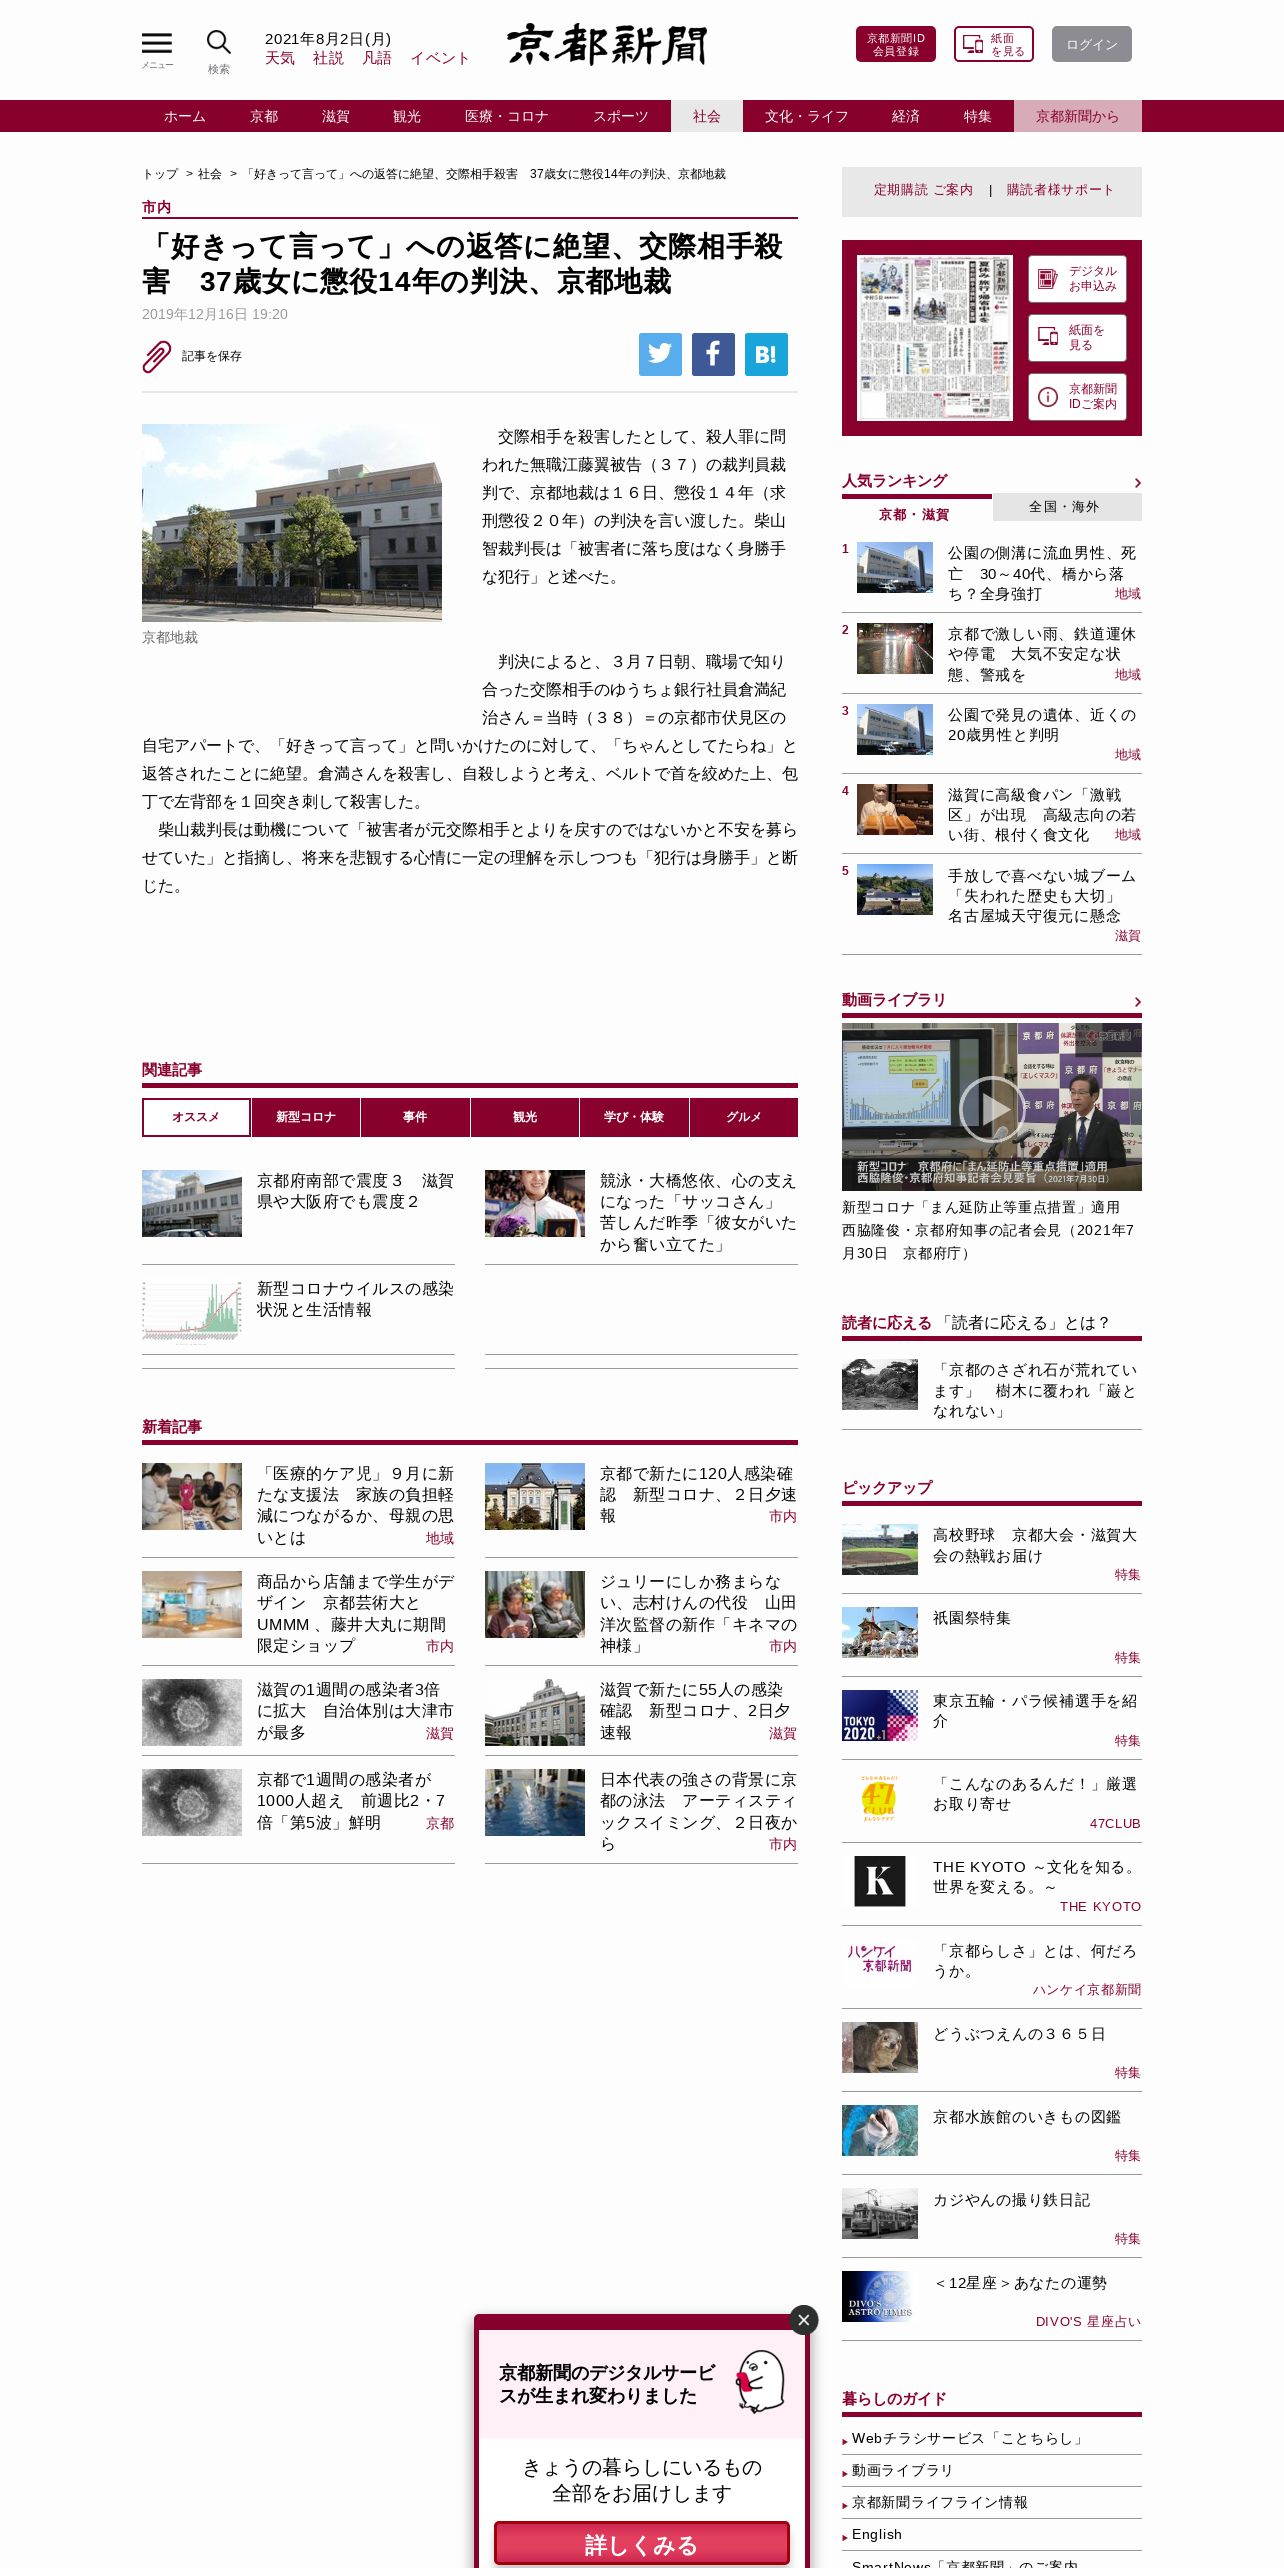Open the English link in 暮らしのガイド
Image resolution: width=1284 pixels, height=2568 pixels.
point(877,2534)
